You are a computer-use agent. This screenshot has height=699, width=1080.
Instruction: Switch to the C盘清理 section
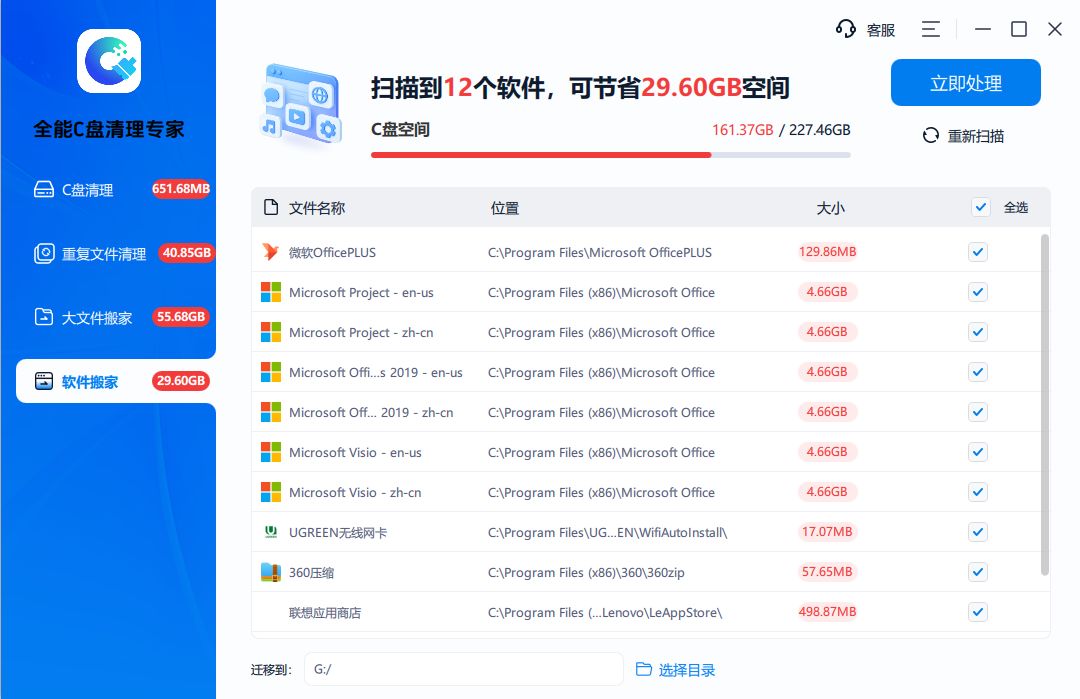coord(44,188)
